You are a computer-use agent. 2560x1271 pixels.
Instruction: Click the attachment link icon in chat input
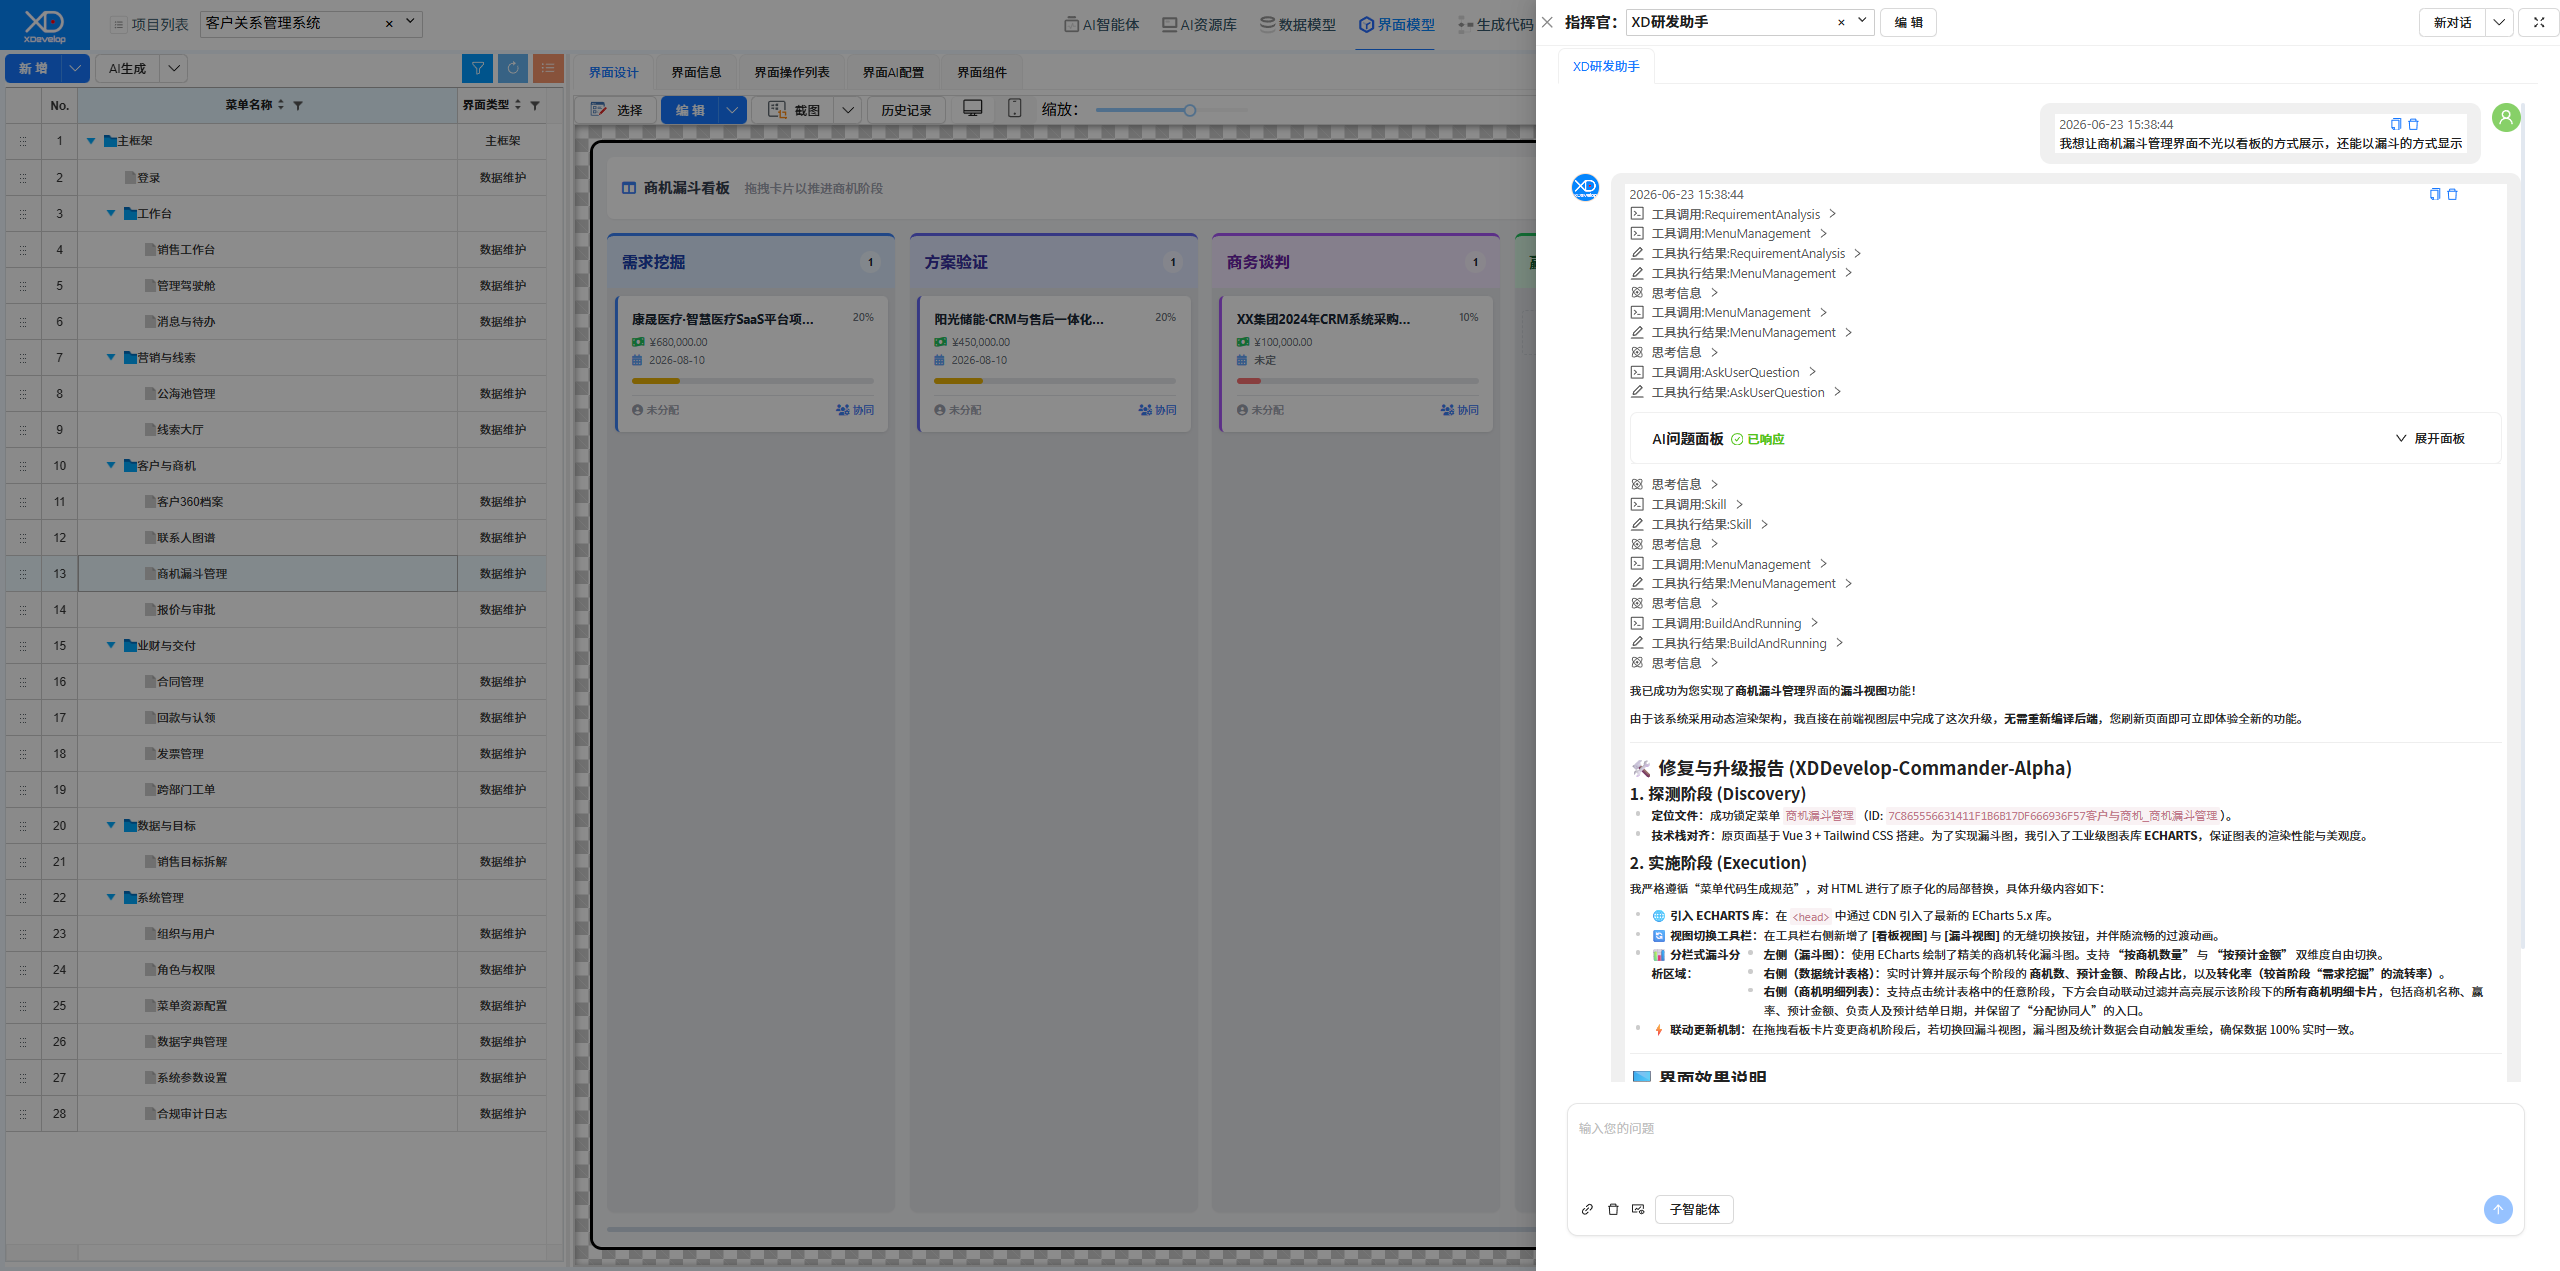pyautogui.click(x=1587, y=1209)
